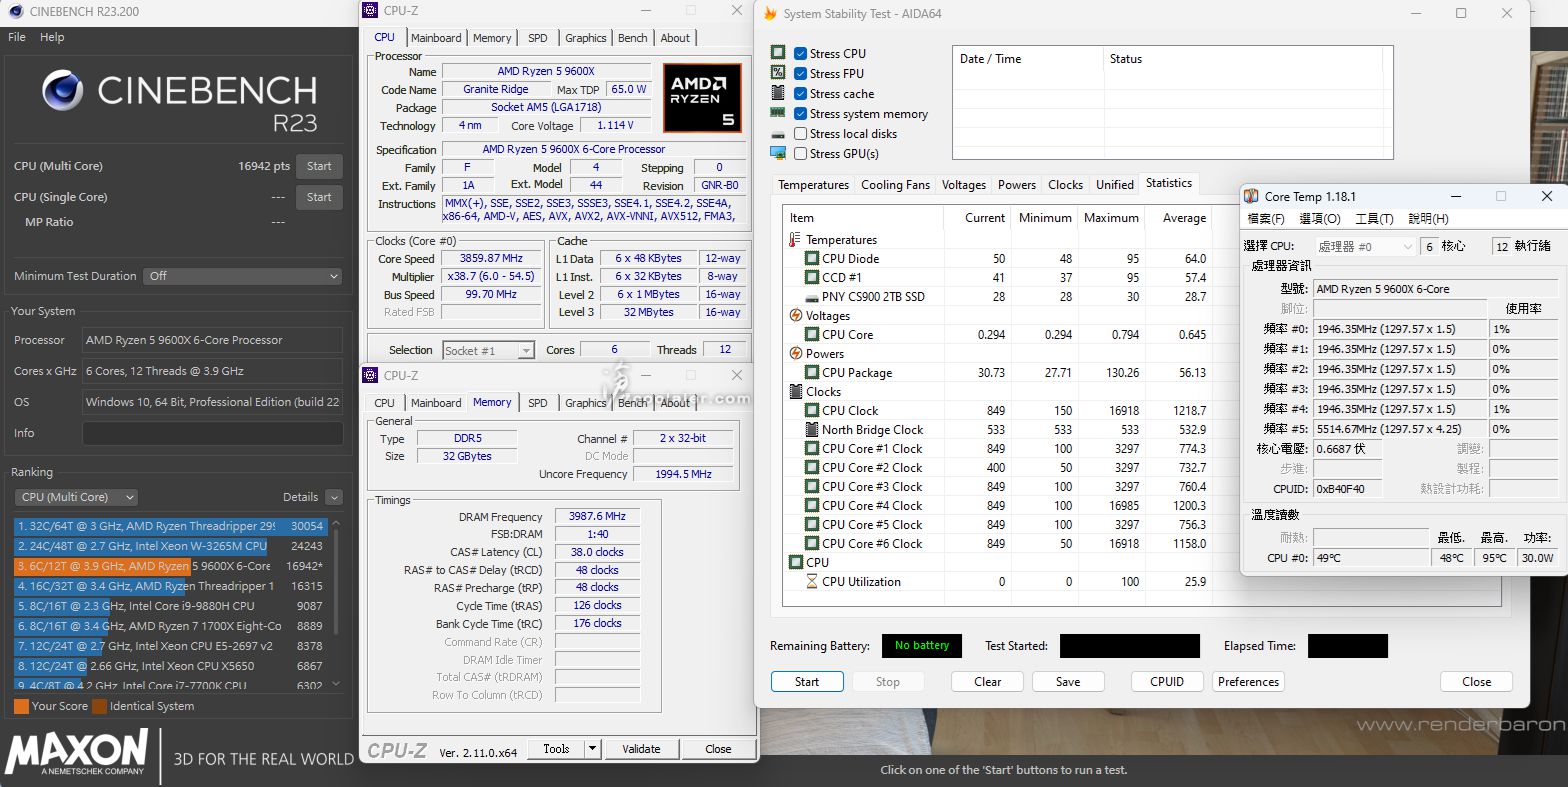1568x787 pixels.
Task: Open the File menu in Cinebench
Action: [17, 37]
